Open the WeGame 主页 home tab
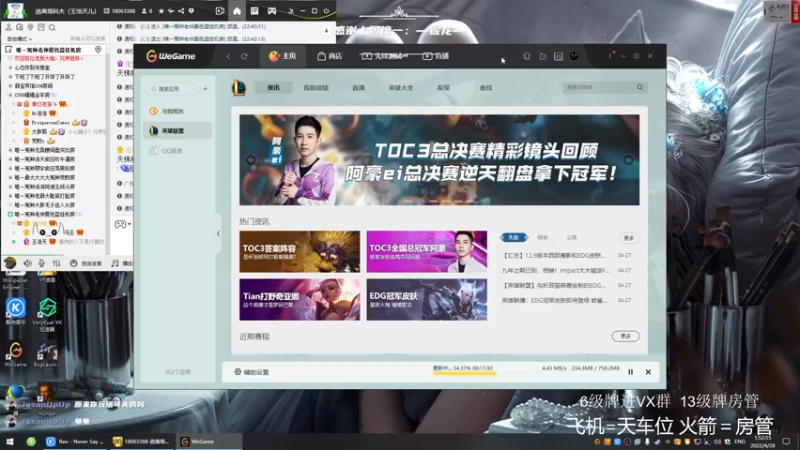This screenshot has height=450, width=800. click(283, 56)
